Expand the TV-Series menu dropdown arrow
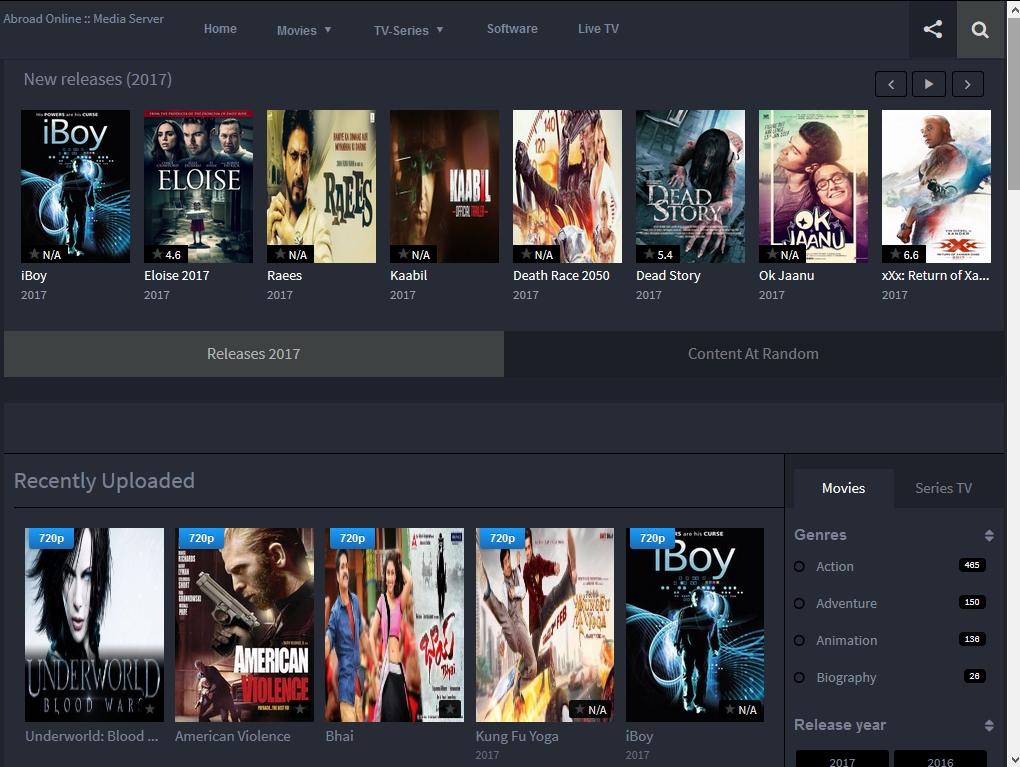 click(440, 30)
